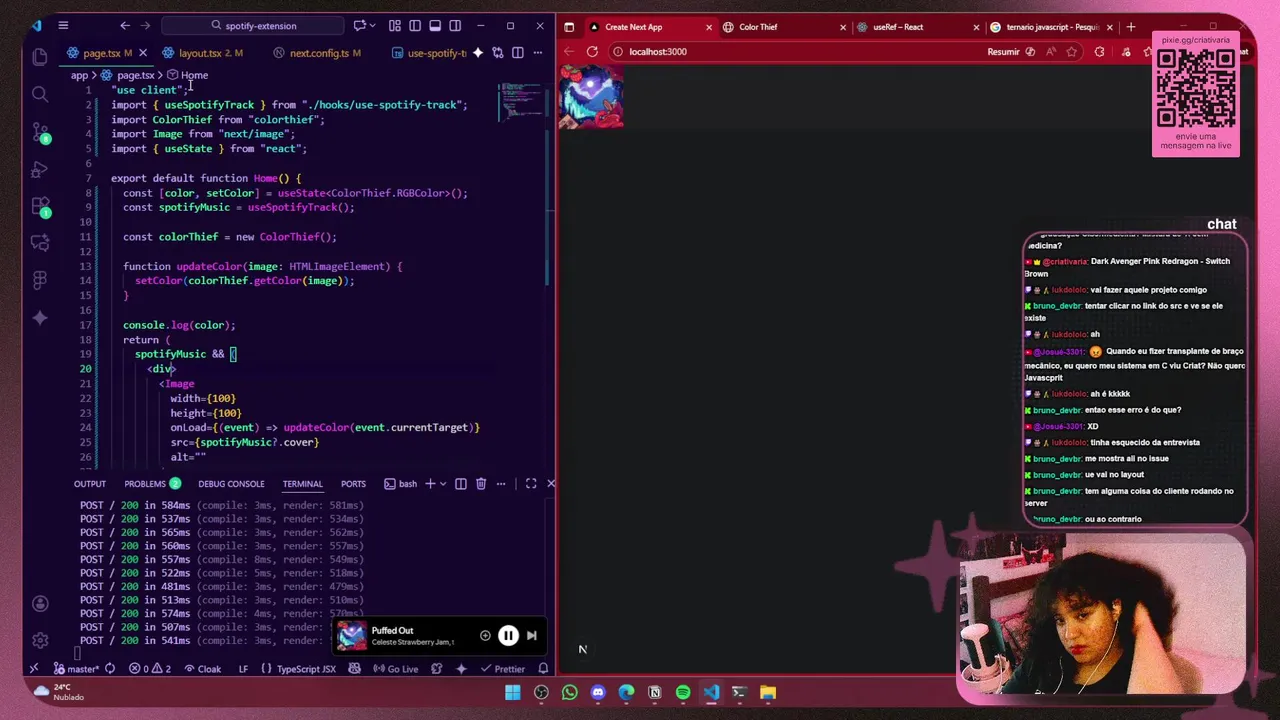The width and height of the screenshot is (1280, 720).
Task: Open the new terminal launch profile dropdown
Action: (442, 484)
